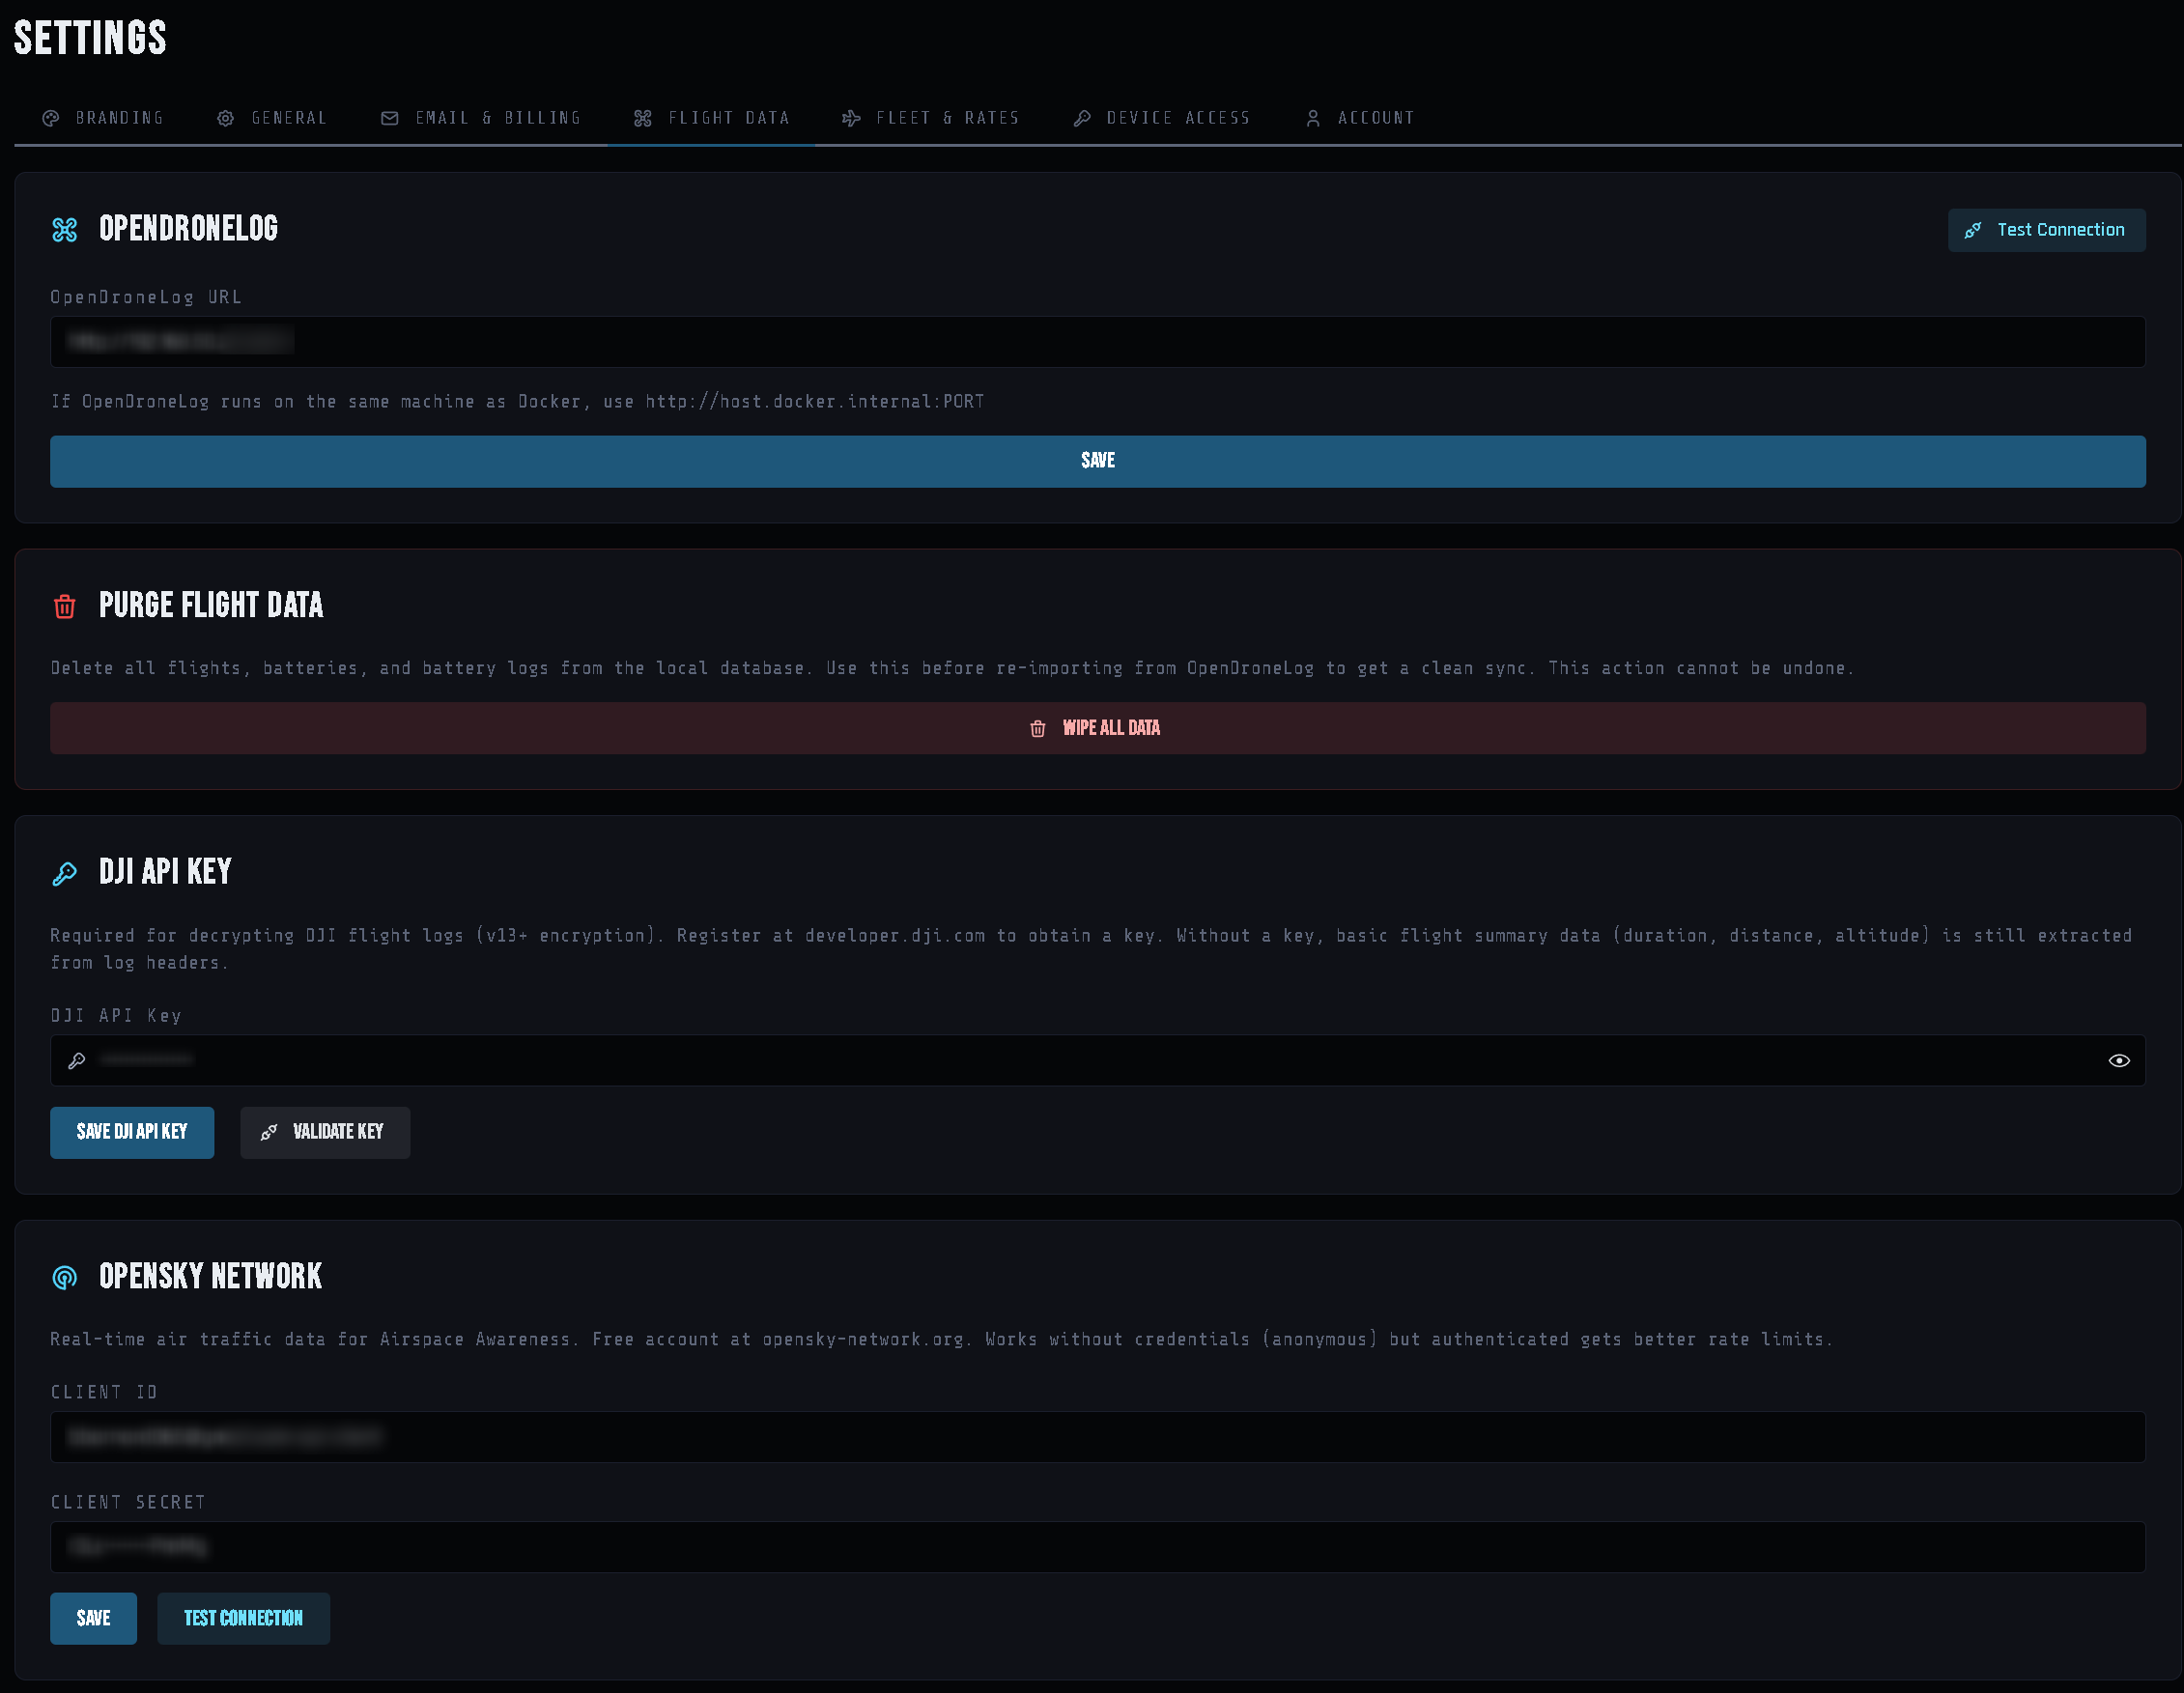Validate the DJI API key
Image resolution: width=2184 pixels, height=1693 pixels.
325,1132
